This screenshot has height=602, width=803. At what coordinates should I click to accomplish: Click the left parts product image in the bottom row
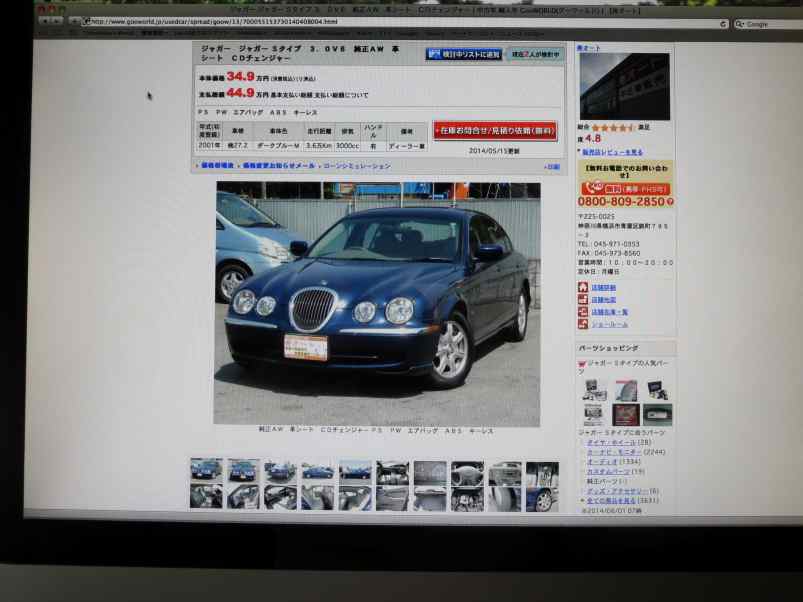595,415
